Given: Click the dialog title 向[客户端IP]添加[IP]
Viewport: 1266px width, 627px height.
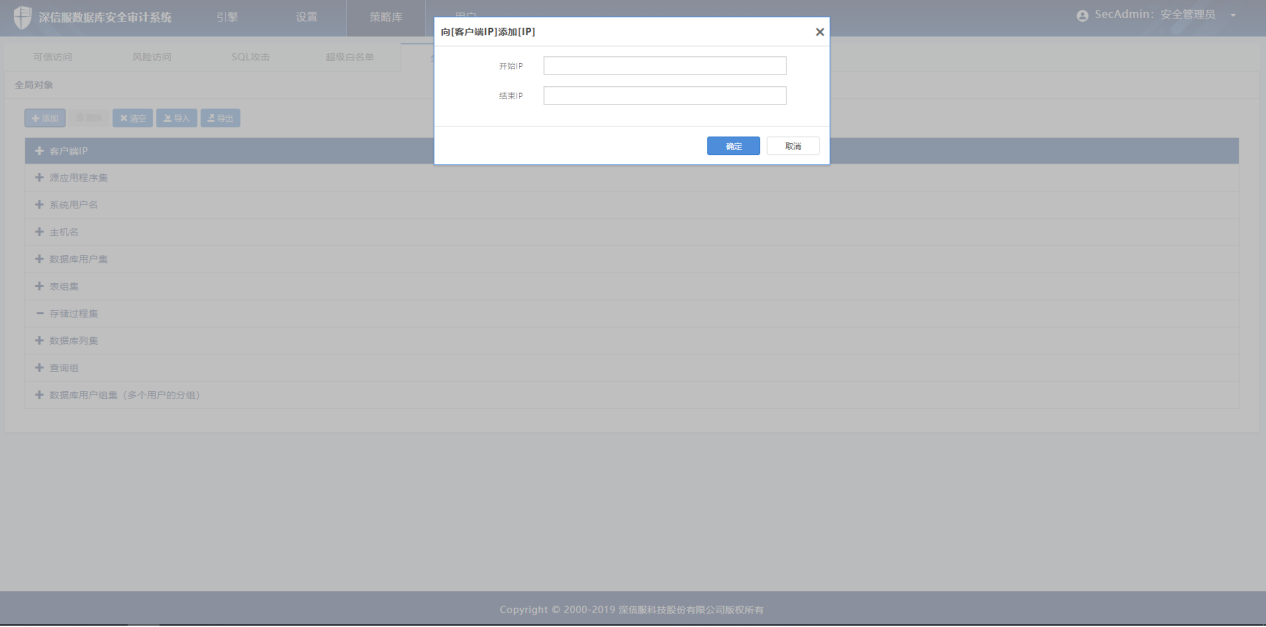Looking at the screenshot, I should [x=488, y=32].
